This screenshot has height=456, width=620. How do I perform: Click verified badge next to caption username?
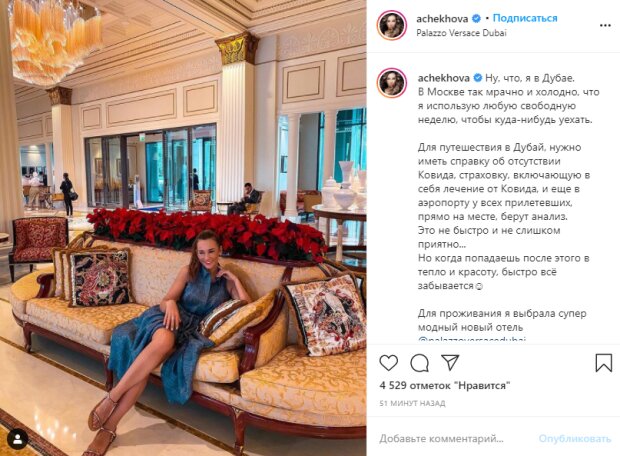478,78
